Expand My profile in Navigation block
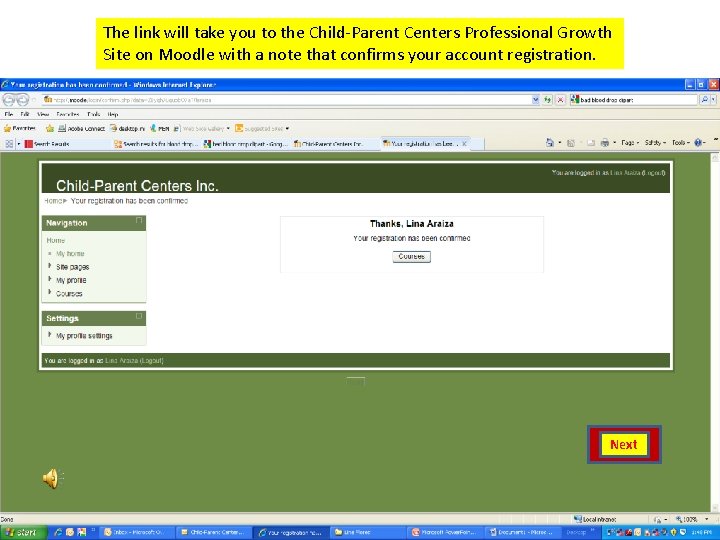The height and width of the screenshot is (540, 720). point(50,280)
